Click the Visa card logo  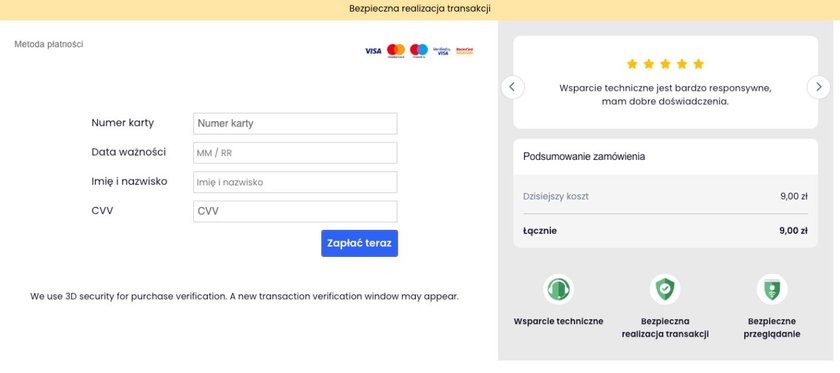[x=373, y=51]
